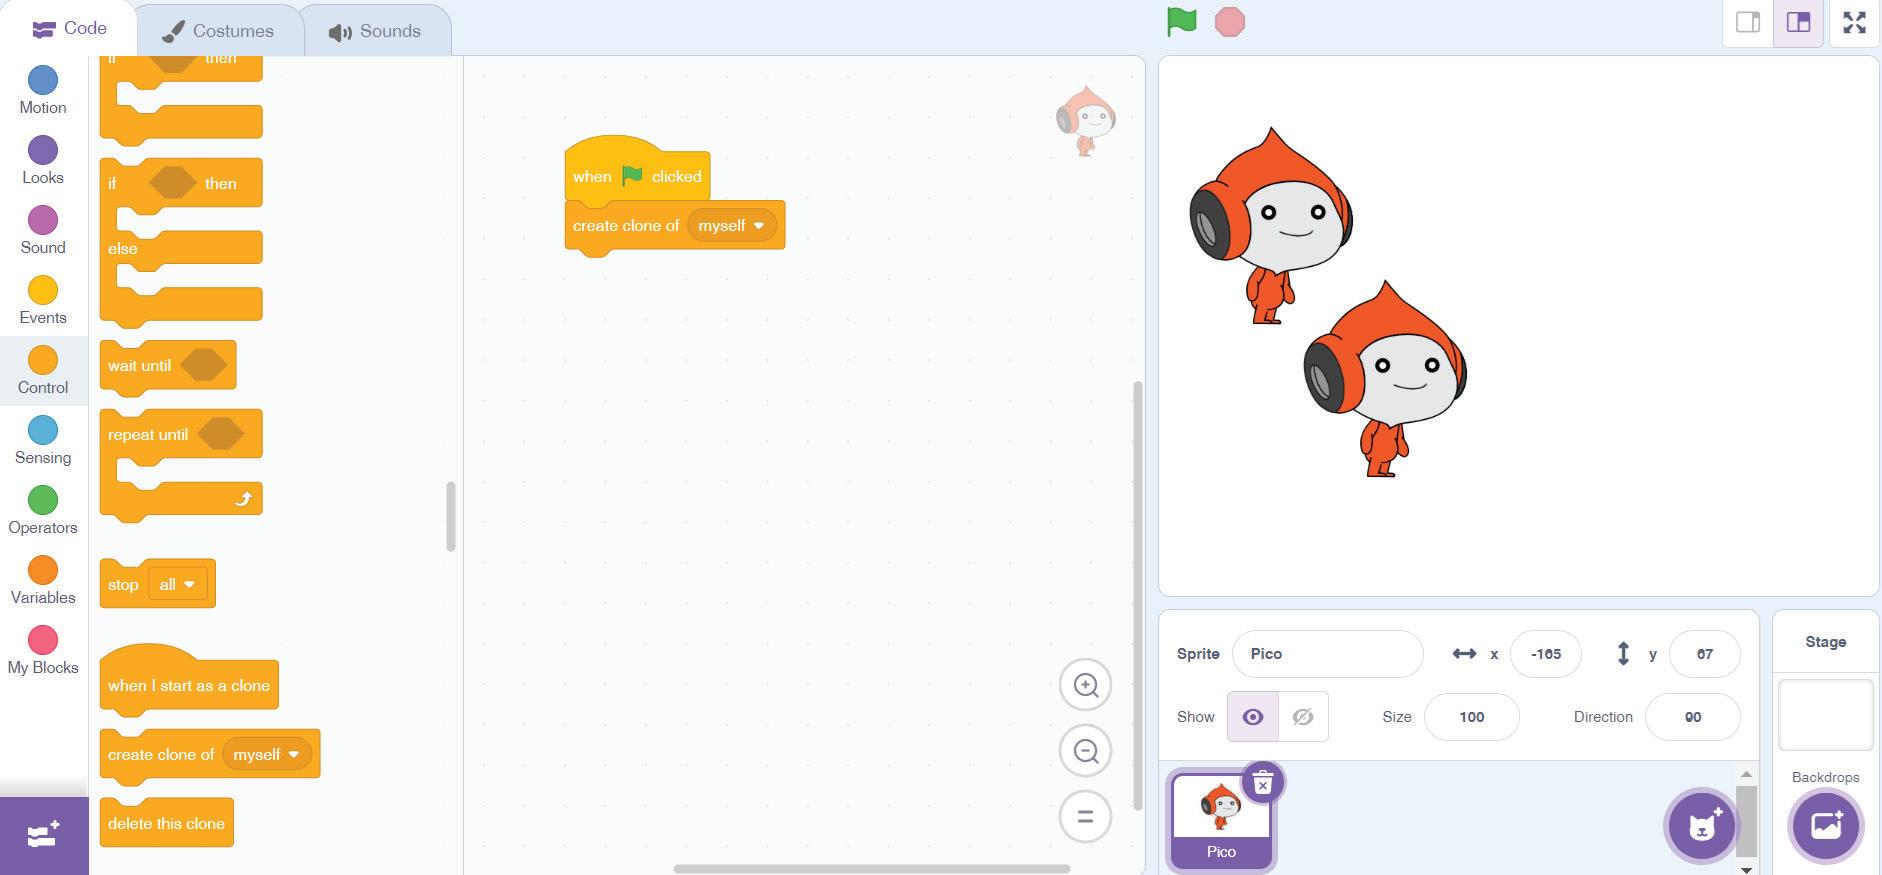Select the Sensing block category

click(43, 441)
